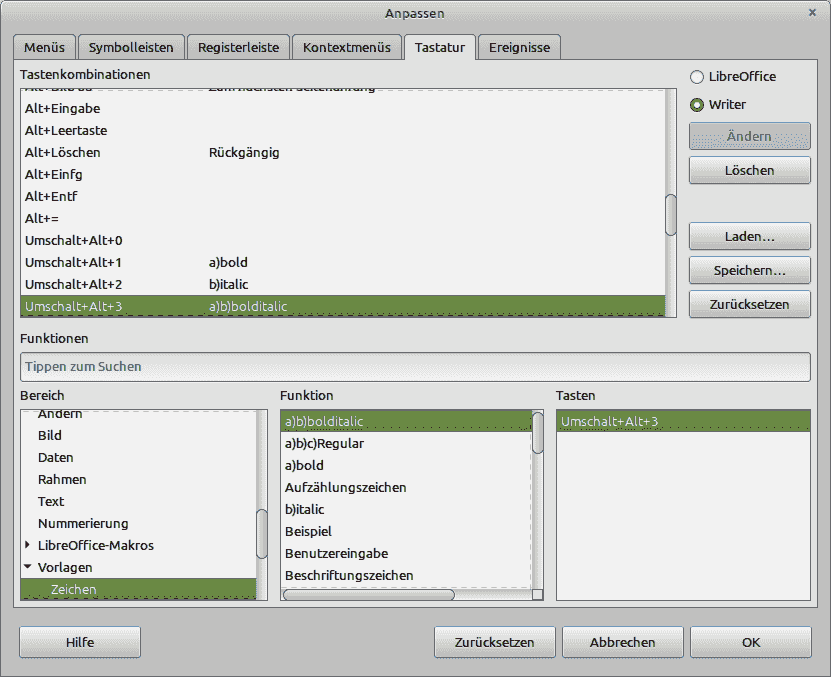Screen dimensions: 831x677
Task: Click the Laden... button
Action: [x=749, y=237]
